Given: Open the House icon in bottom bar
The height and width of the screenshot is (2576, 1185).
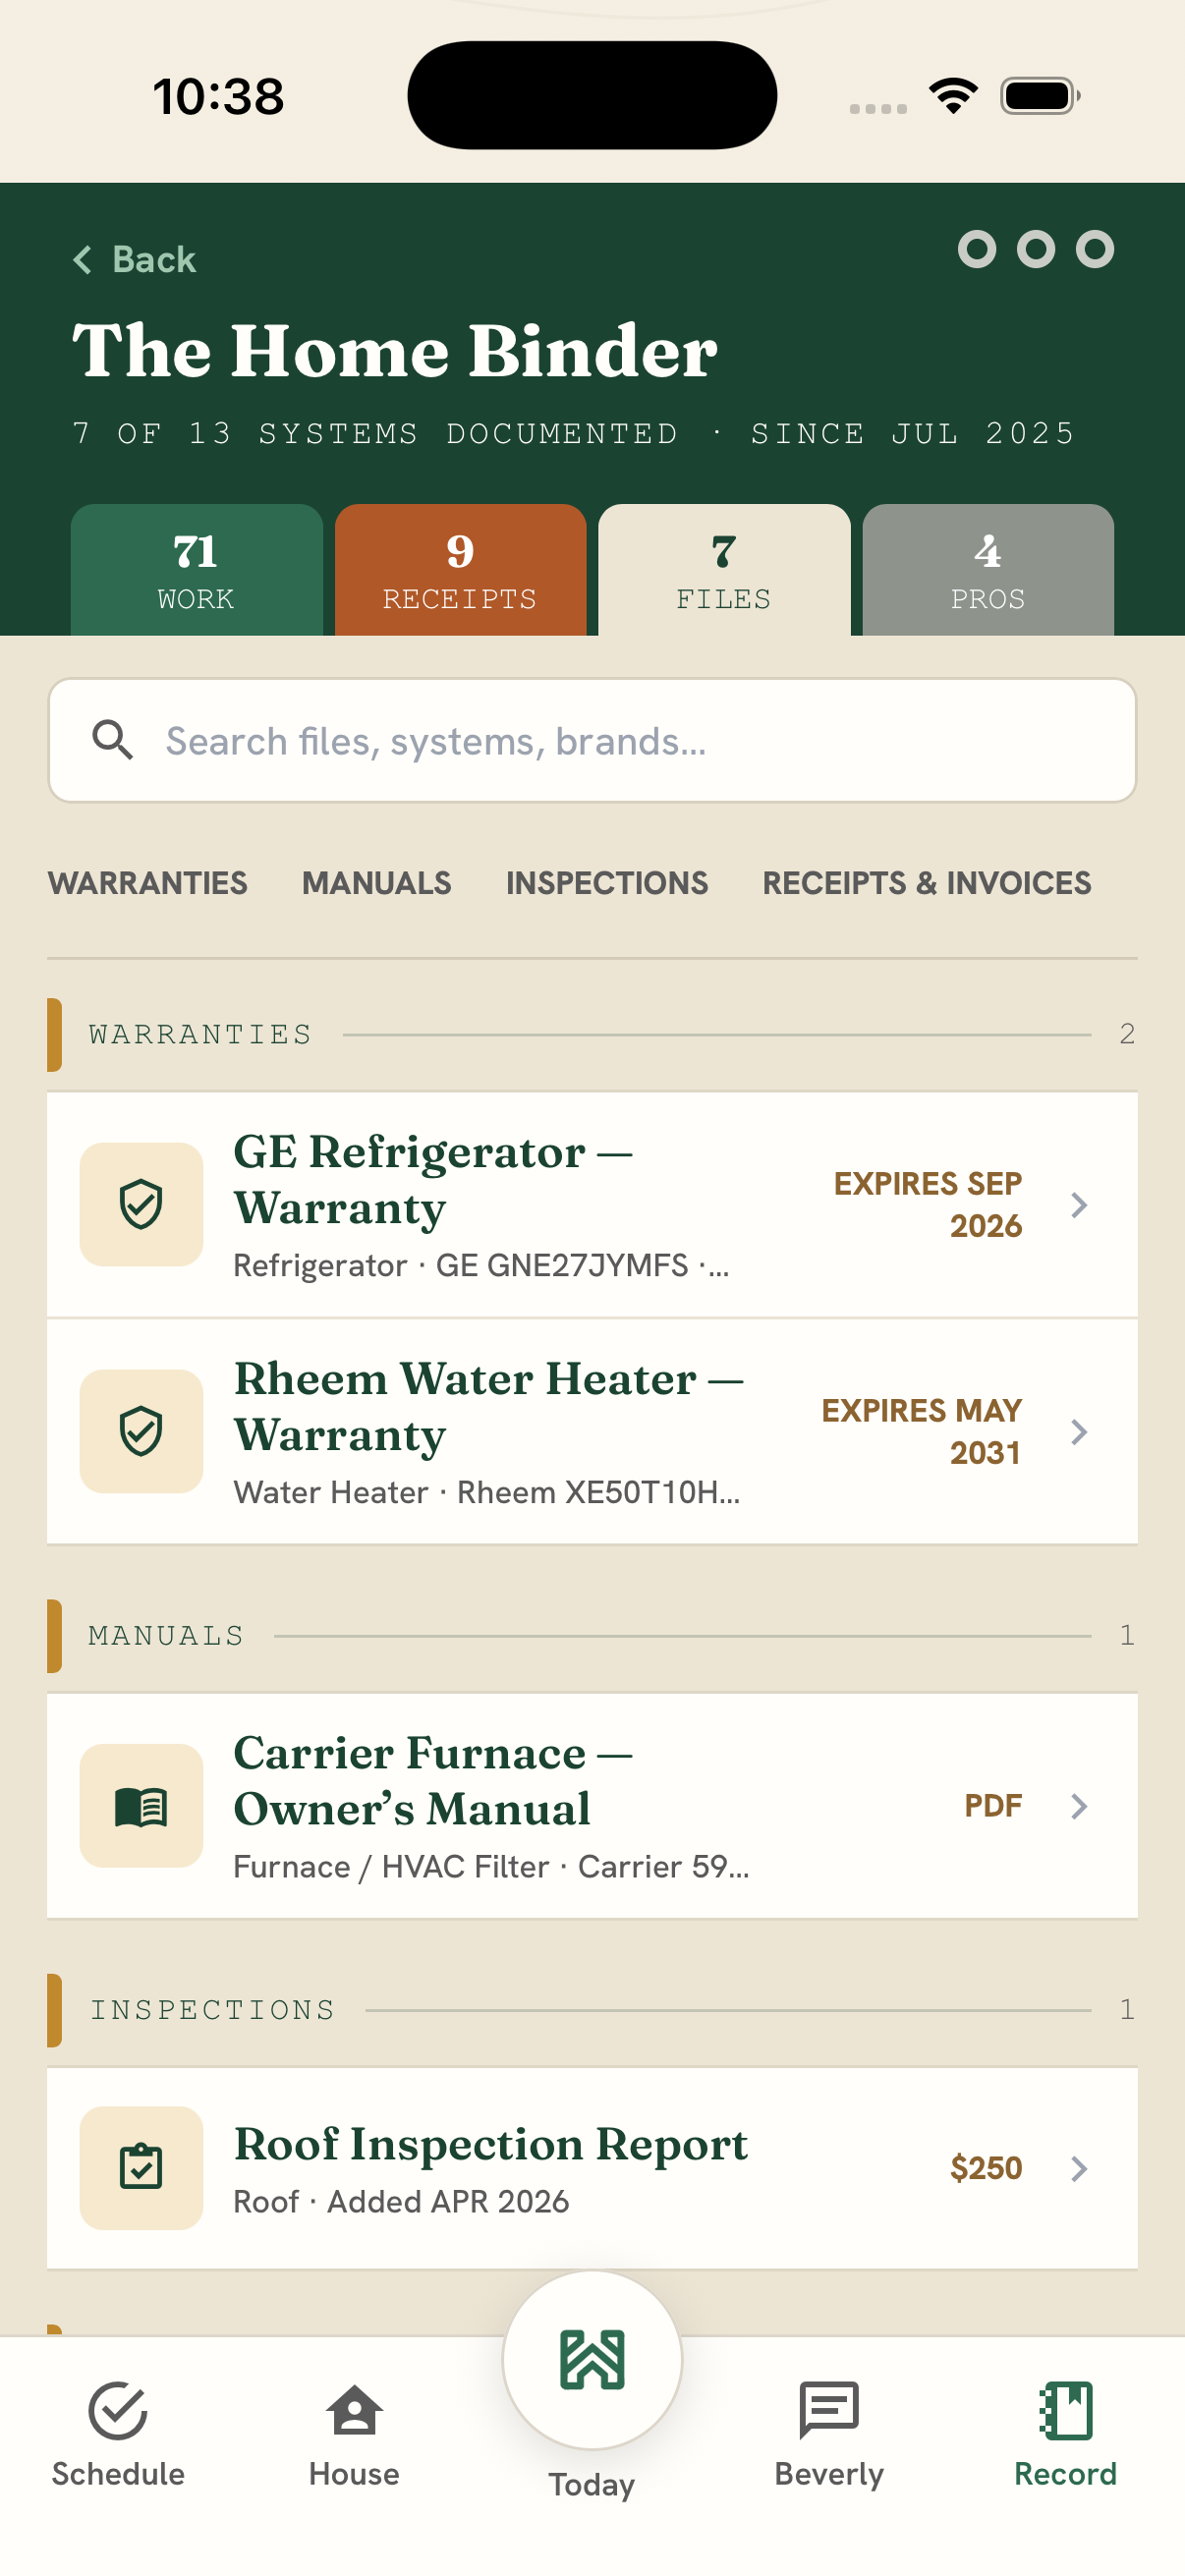Looking at the screenshot, I should (x=354, y=2411).
